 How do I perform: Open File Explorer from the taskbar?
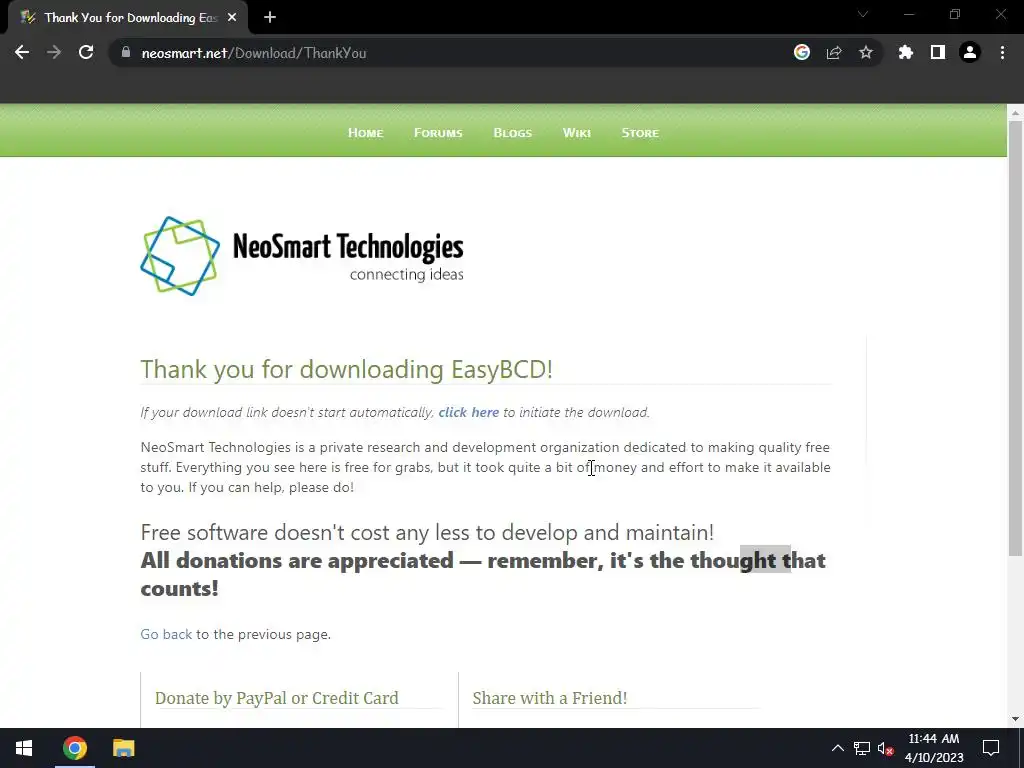click(x=123, y=748)
